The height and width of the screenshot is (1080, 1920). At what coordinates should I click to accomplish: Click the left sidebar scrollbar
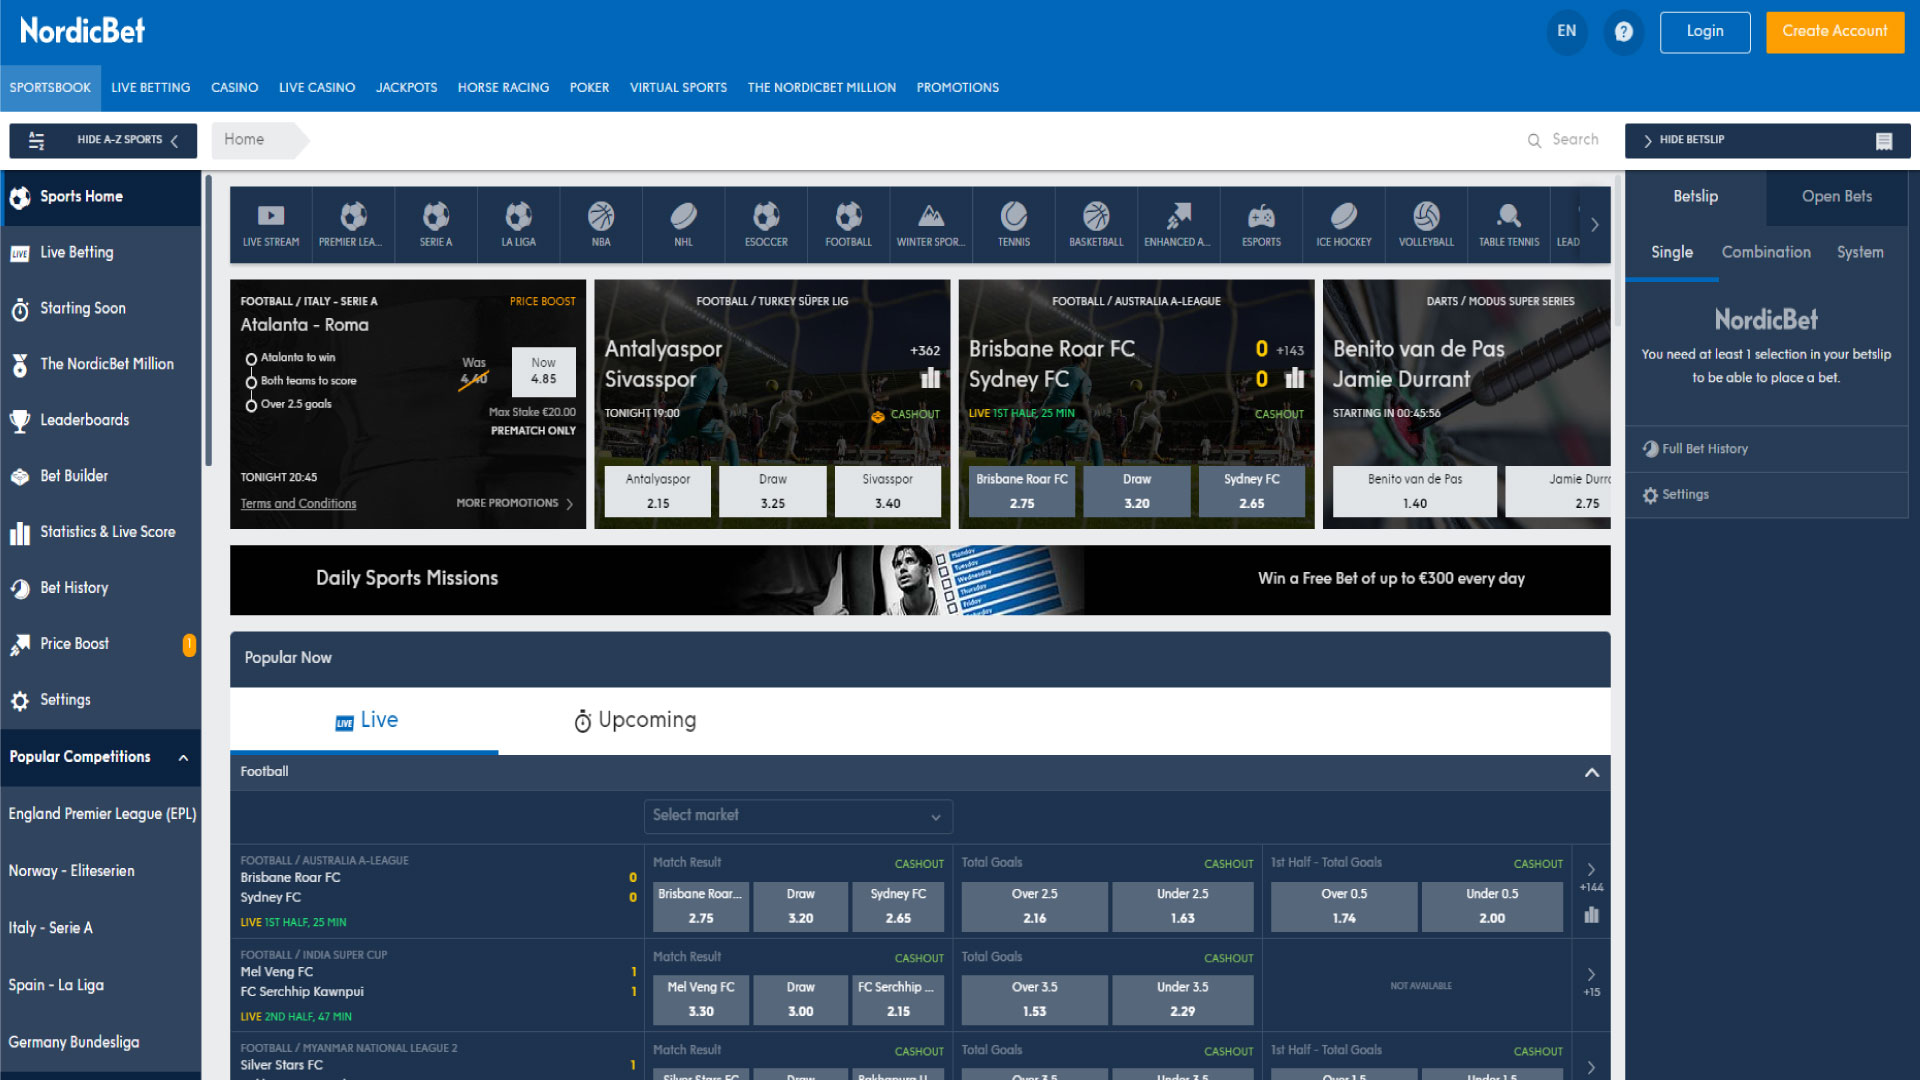[x=208, y=320]
